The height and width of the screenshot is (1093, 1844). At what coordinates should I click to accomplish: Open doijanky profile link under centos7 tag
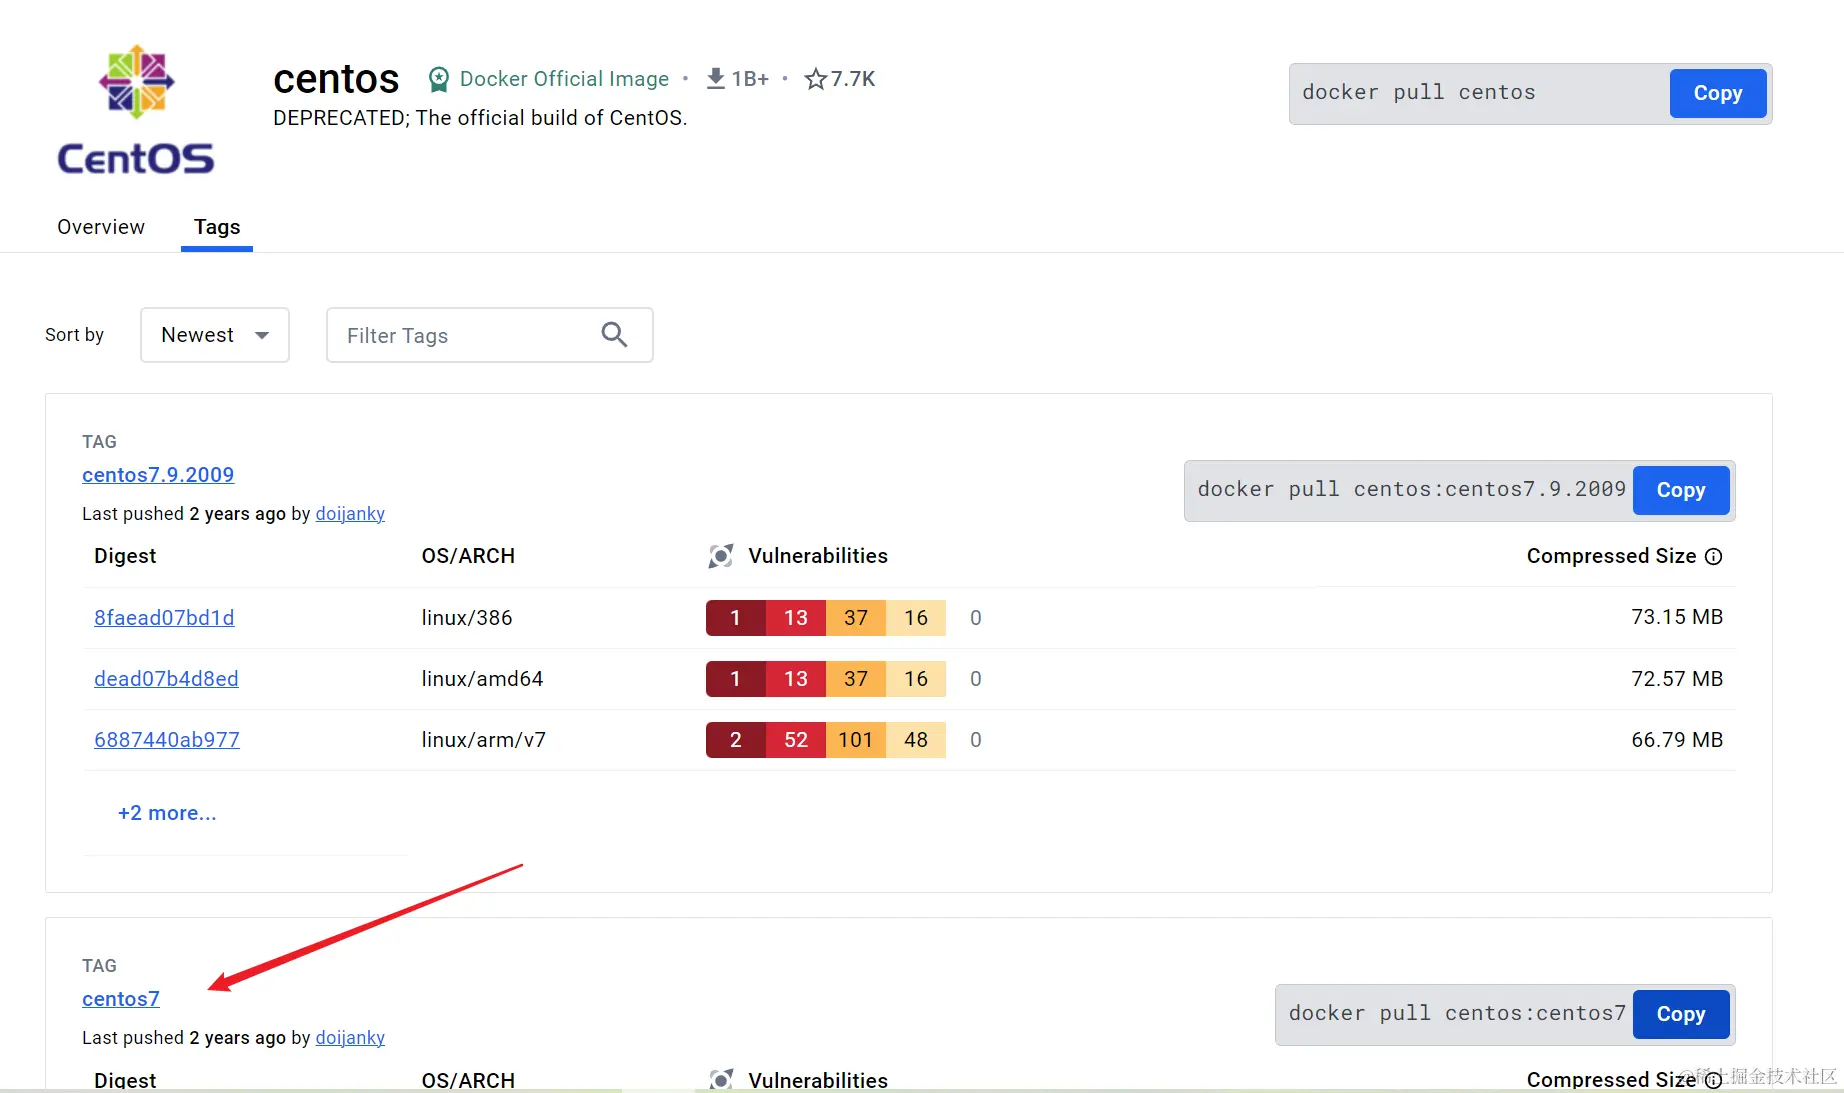350,1038
